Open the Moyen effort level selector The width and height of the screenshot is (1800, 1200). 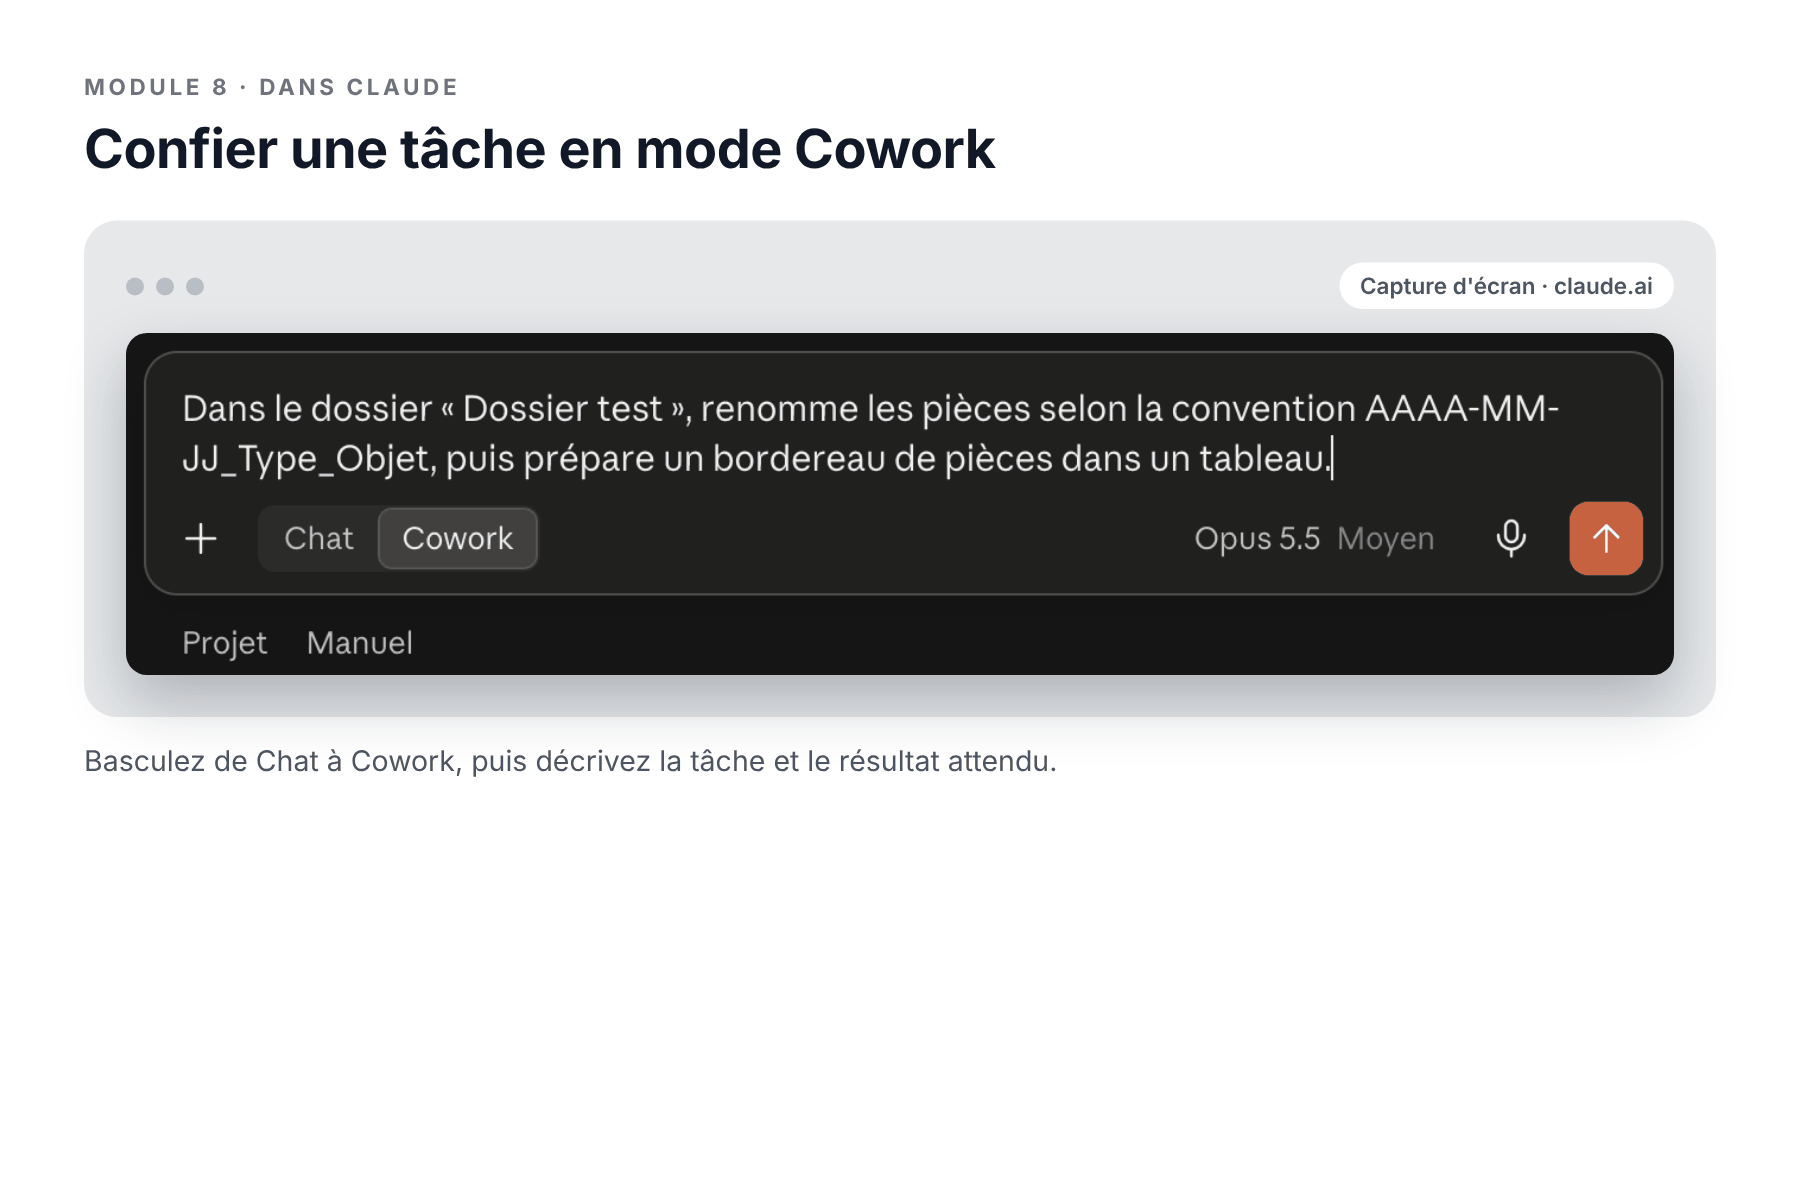pyautogui.click(x=1386, y=539)
